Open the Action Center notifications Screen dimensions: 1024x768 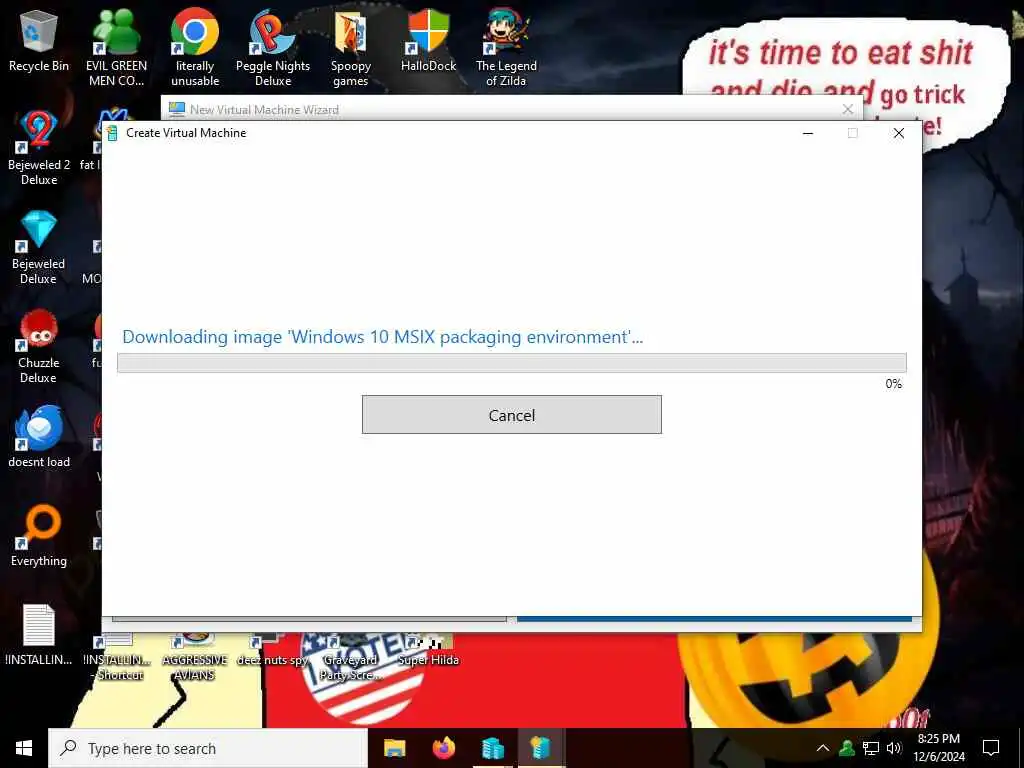pos(991,748)
